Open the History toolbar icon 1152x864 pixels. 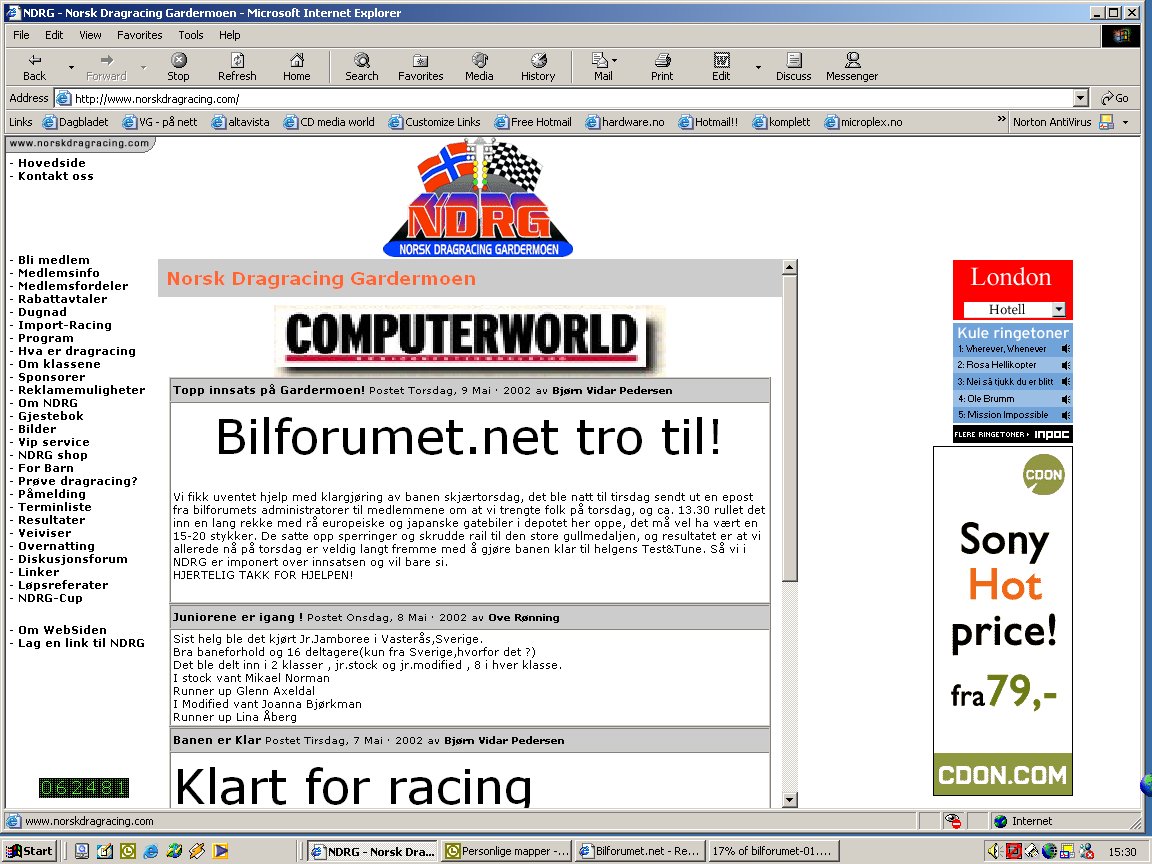pos(538,67)
